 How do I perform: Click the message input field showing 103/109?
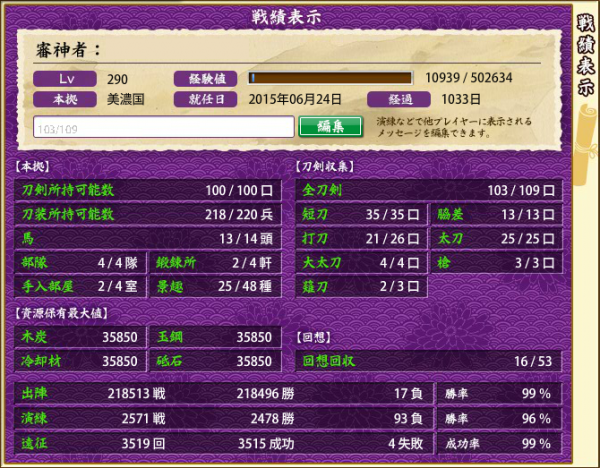(x=164, y=127)
